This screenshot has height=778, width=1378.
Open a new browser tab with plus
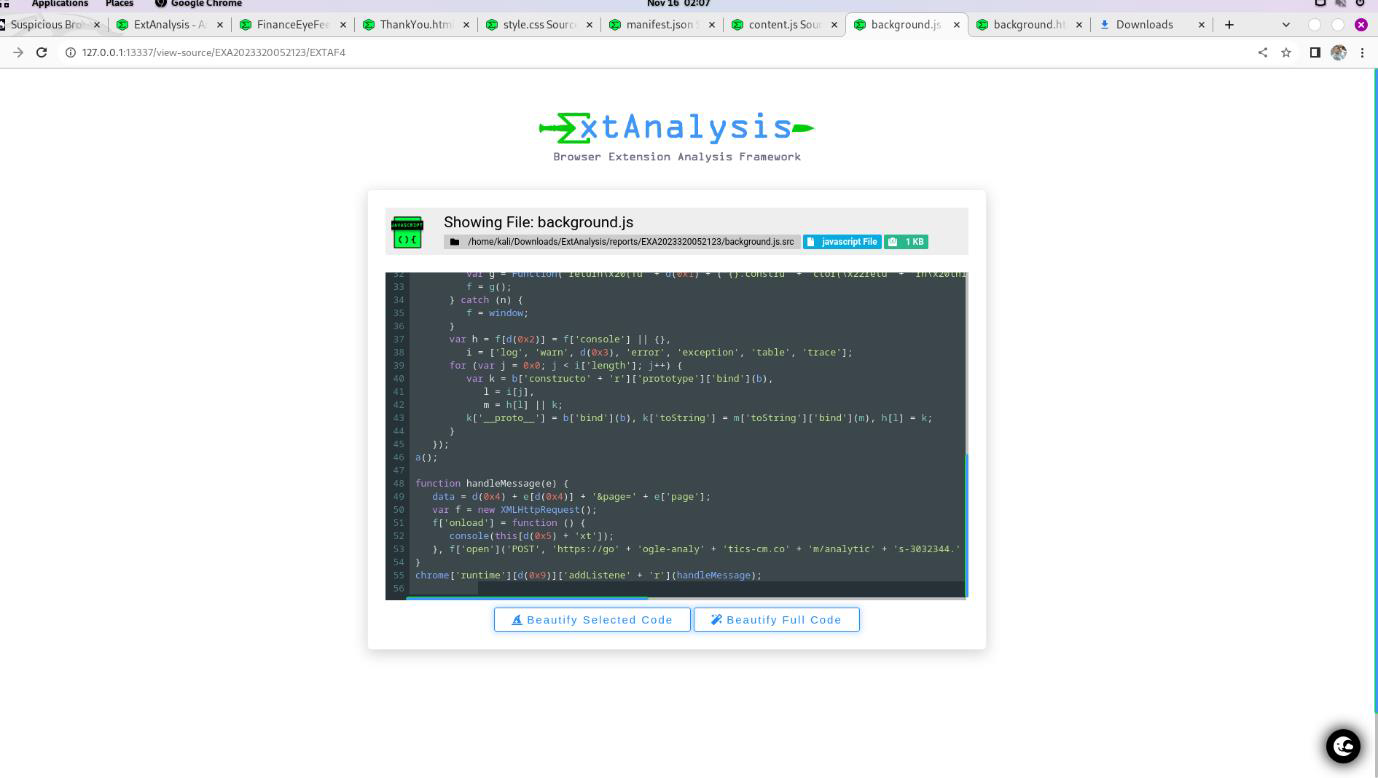[x=1229, y=25]
